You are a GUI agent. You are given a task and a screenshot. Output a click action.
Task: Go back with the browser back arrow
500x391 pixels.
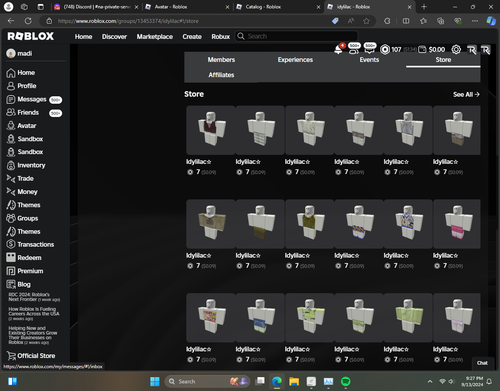(x=11, y=21)
